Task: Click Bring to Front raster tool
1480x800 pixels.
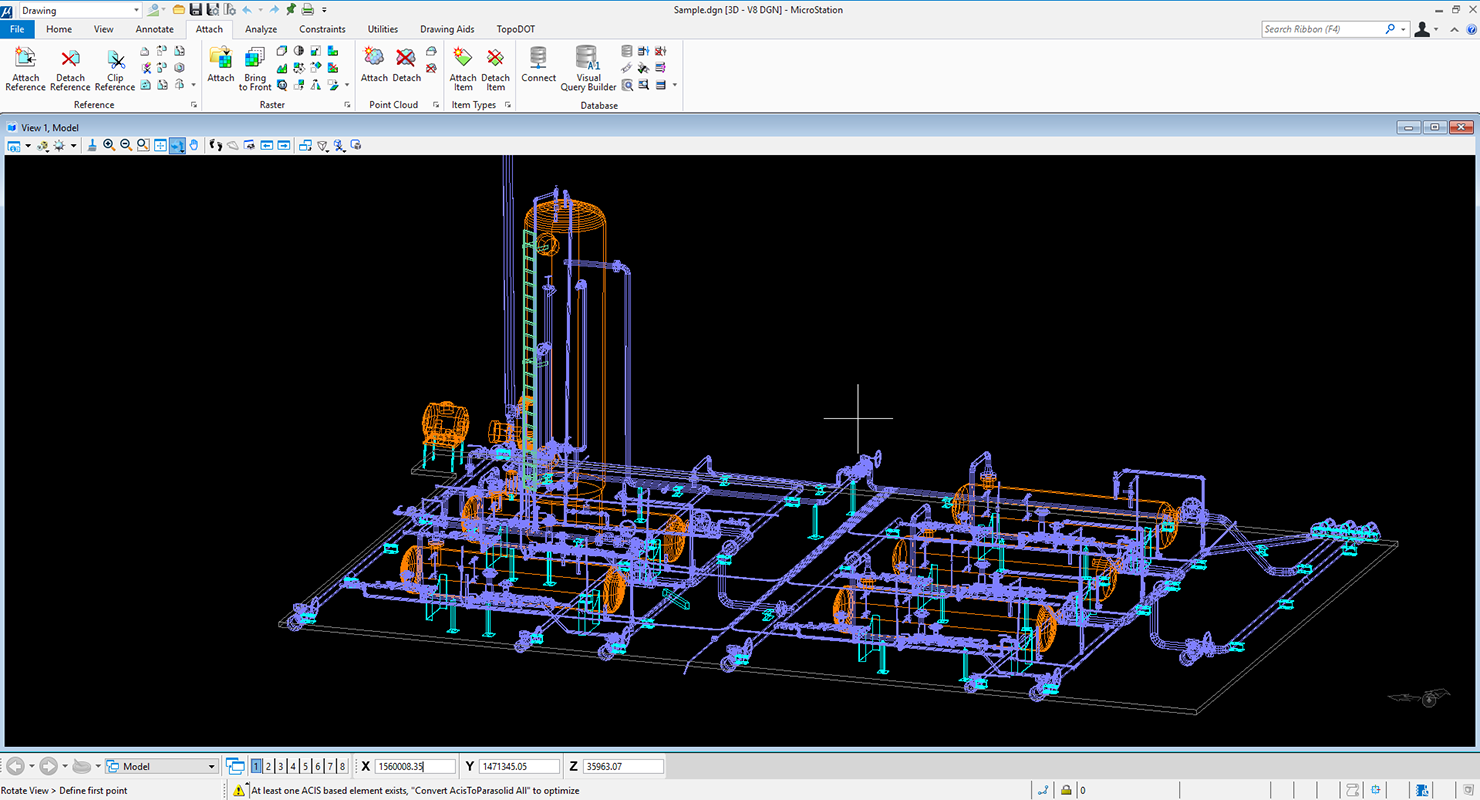Action: pos(255,68)
